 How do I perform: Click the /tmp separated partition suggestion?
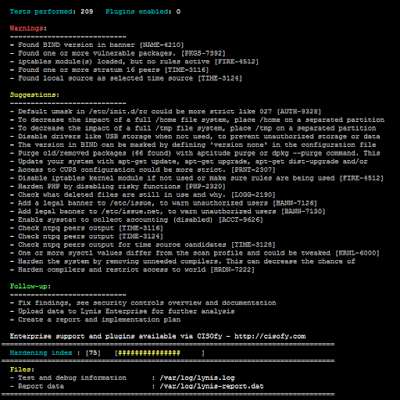tap(193, 128)
